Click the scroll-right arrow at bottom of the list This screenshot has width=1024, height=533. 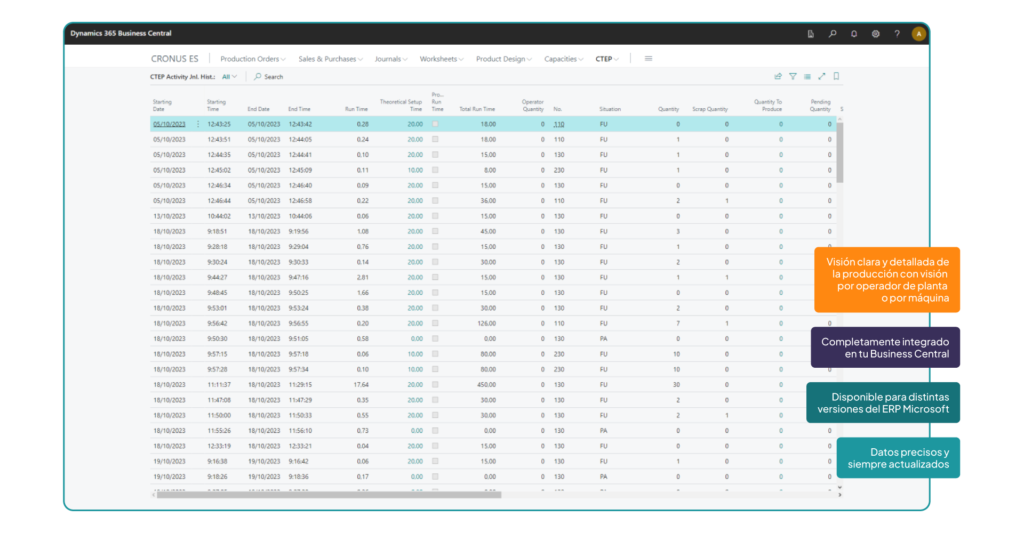(x=840, y=495)
